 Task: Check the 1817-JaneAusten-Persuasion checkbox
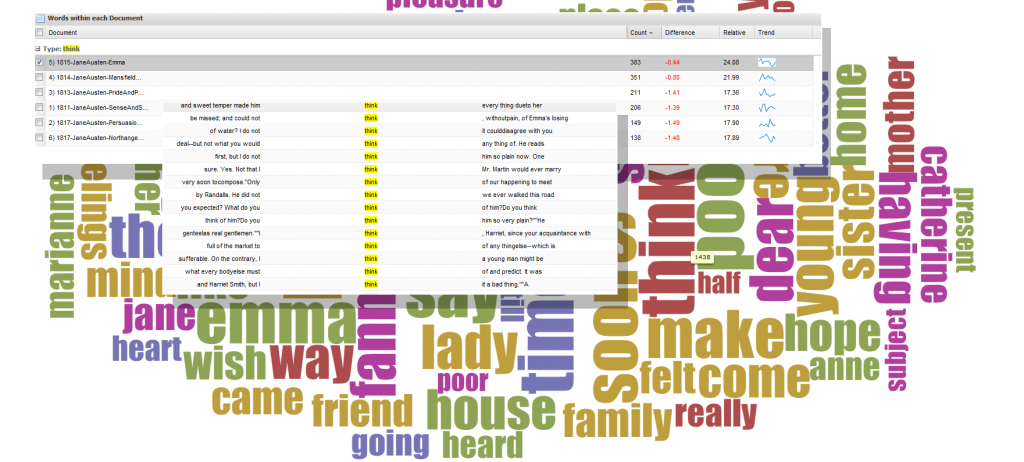coord(39,122)
